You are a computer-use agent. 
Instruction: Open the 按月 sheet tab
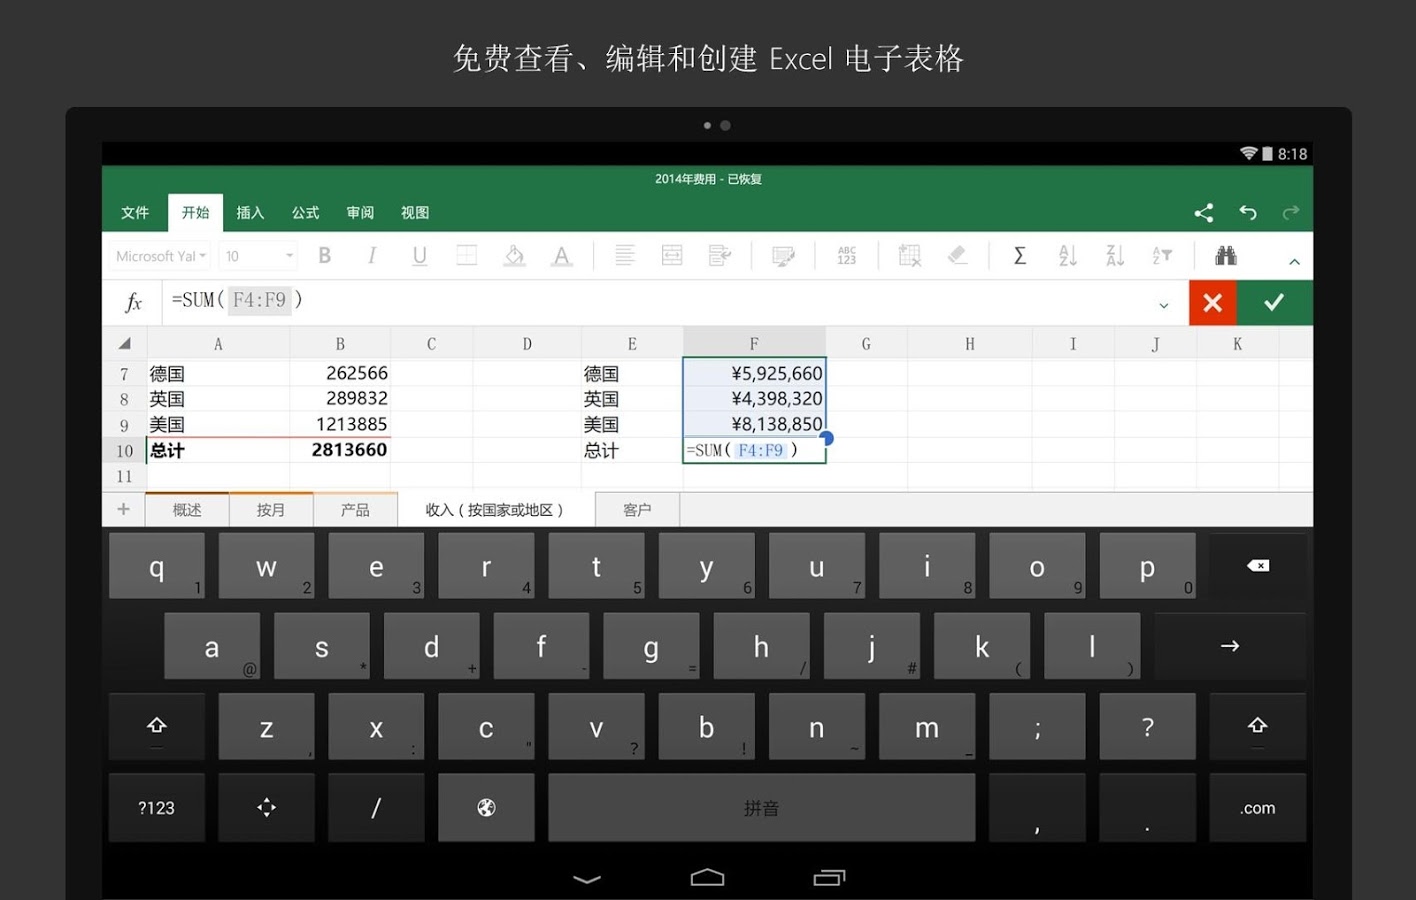[271, 510]
